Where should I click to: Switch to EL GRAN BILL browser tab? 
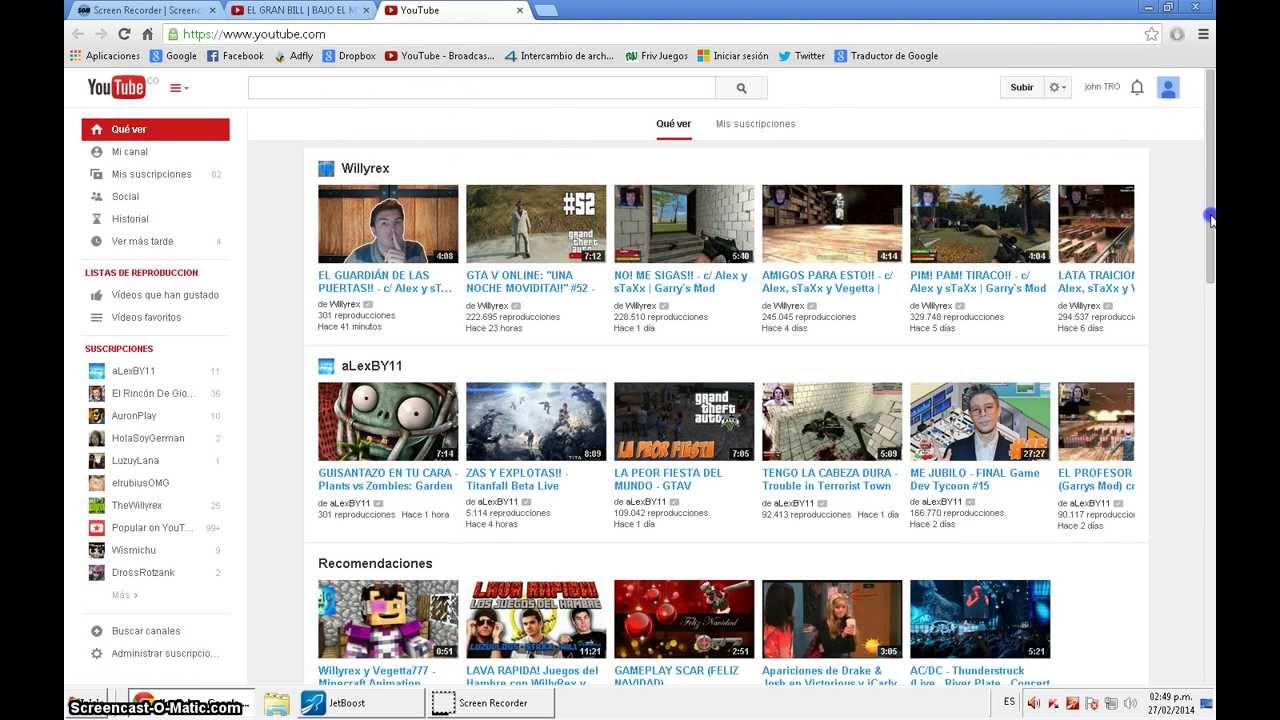click(301, 10)
